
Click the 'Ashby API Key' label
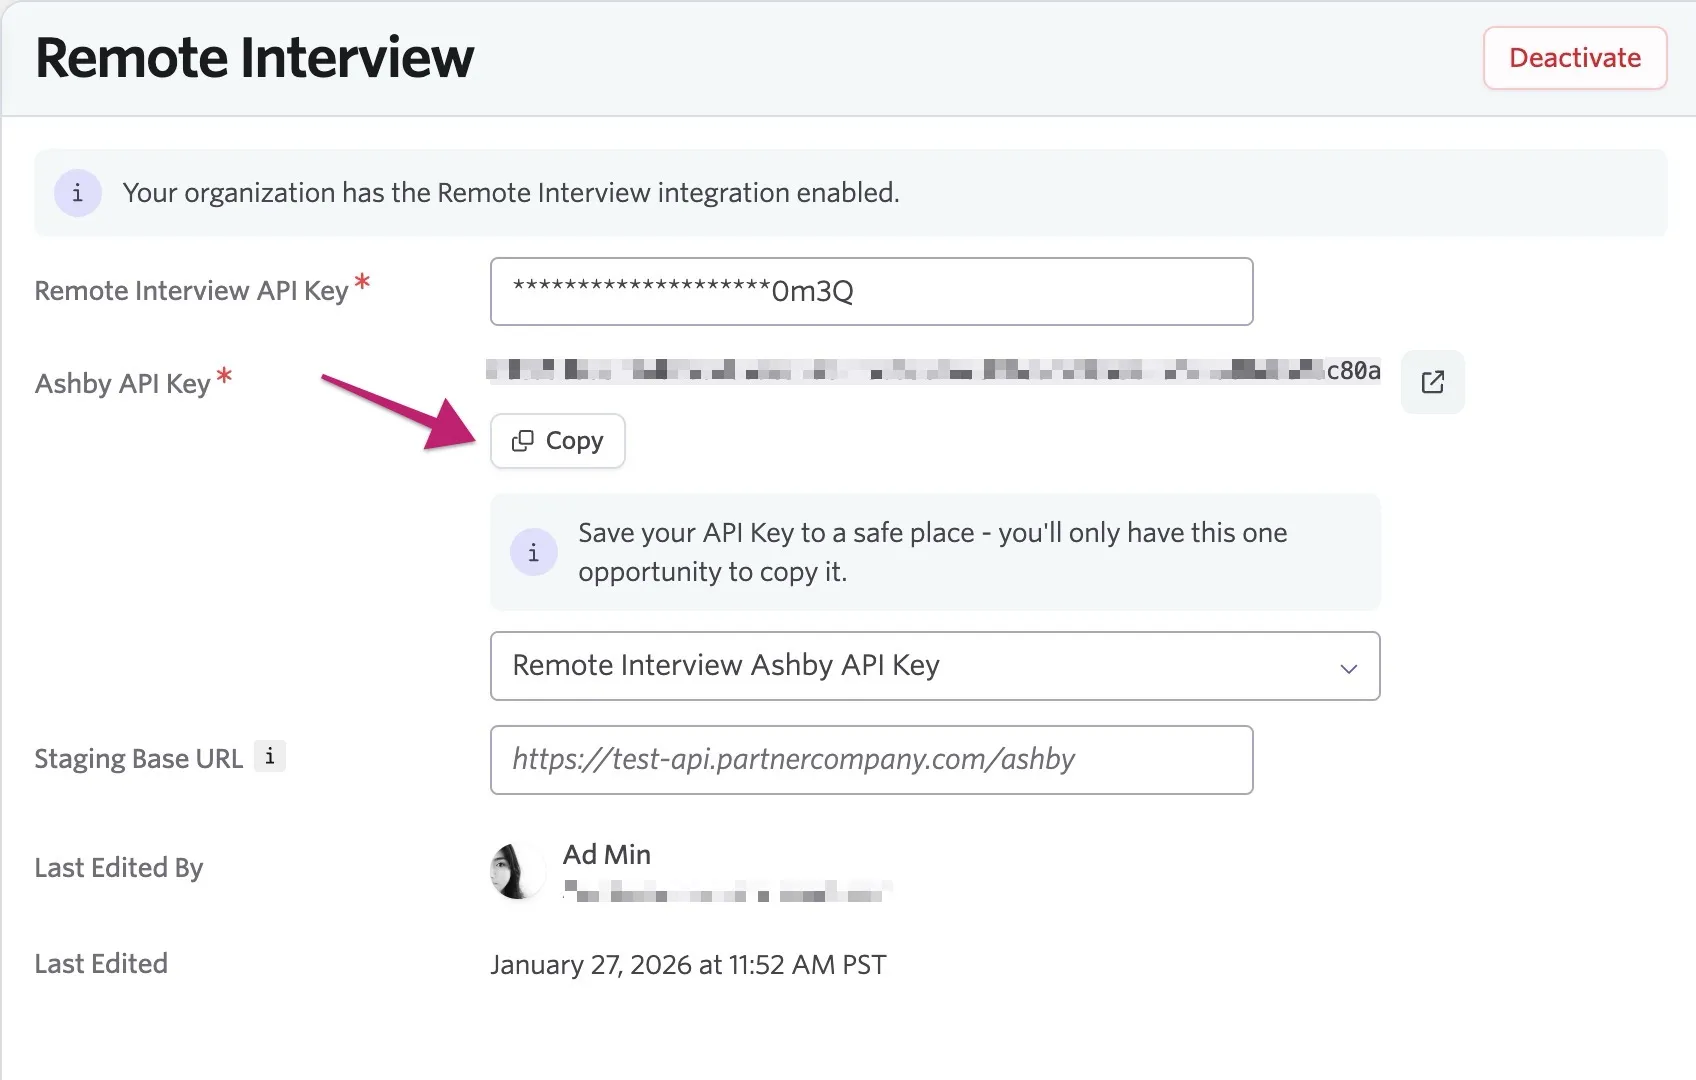(123, 384)
